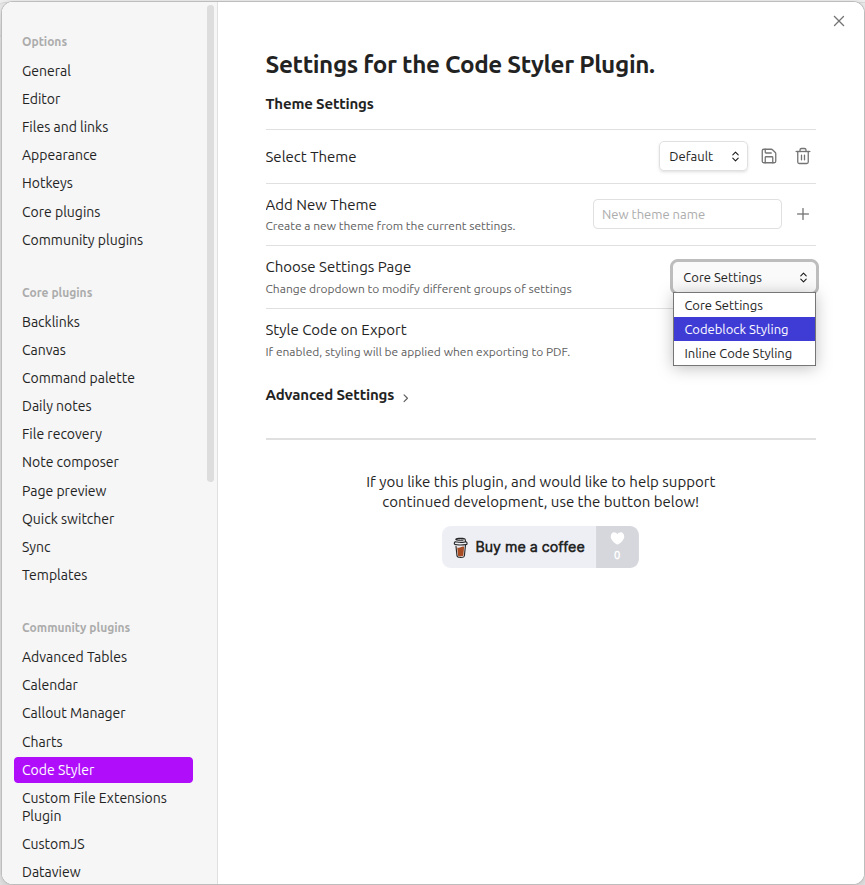Go to Hotkeys settings
The height and width of the screenshot is (885, 865).
tap(47, 183)
